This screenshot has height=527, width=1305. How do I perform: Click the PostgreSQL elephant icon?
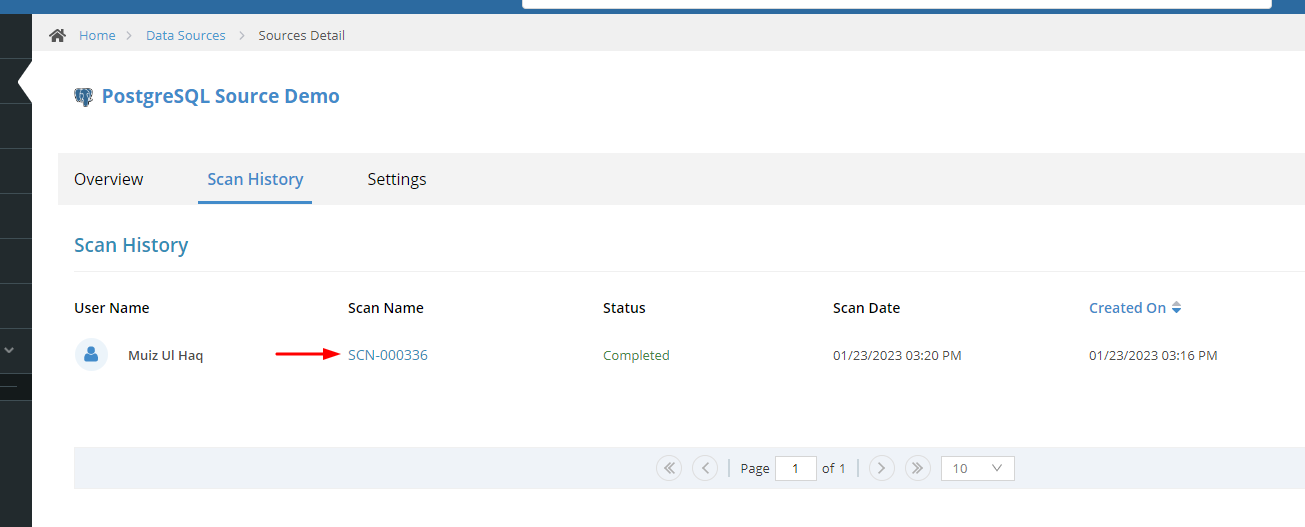pos(84,97)
